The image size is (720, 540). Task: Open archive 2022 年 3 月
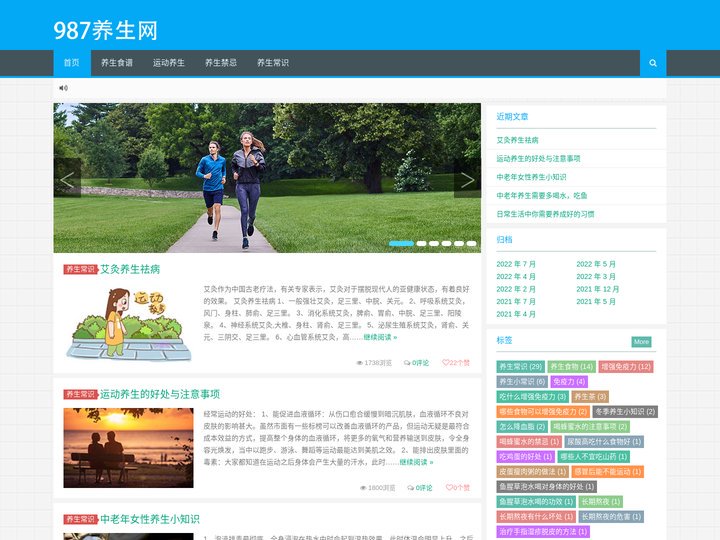tap(596, 276)
